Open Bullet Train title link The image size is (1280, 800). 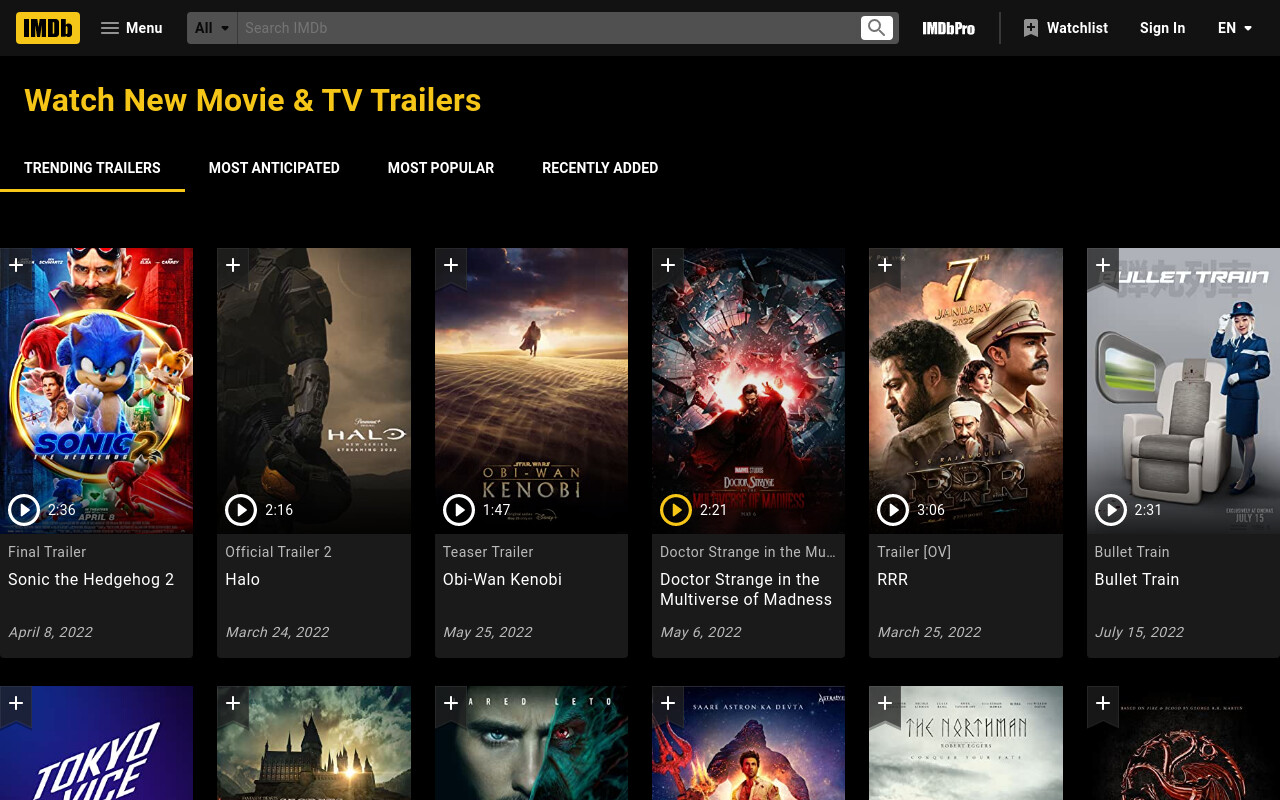1137,579
